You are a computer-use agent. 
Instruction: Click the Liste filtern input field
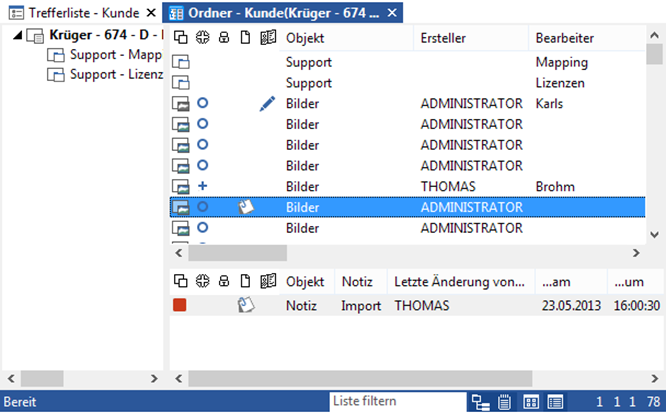[397, 402]
